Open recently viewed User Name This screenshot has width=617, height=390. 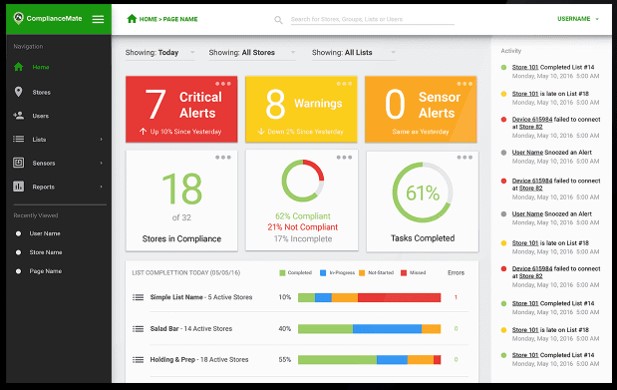tap(45, 233)
